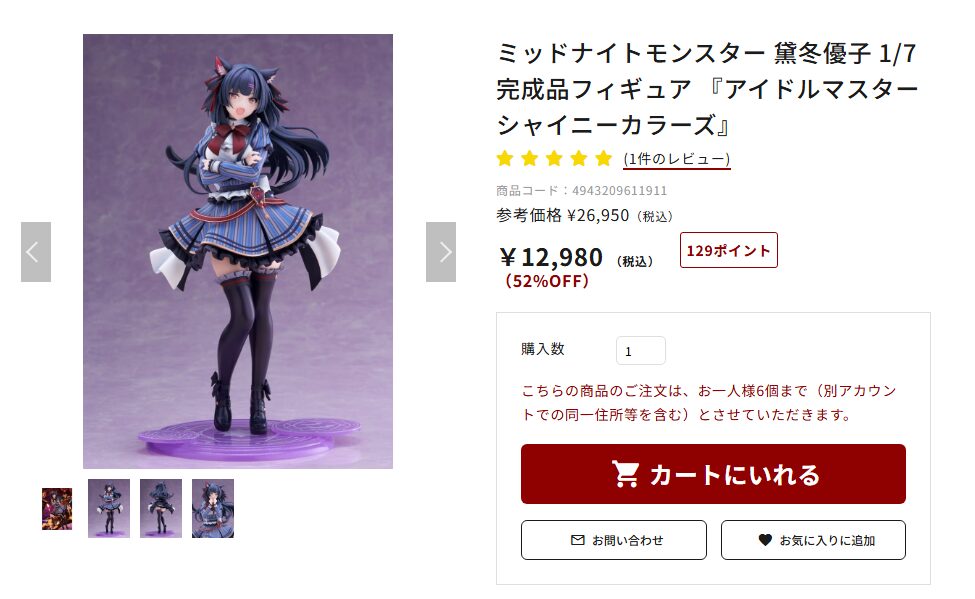Select third thumbnail showing back view
This screenshot has height=599, width=975.
click(161, 508)
